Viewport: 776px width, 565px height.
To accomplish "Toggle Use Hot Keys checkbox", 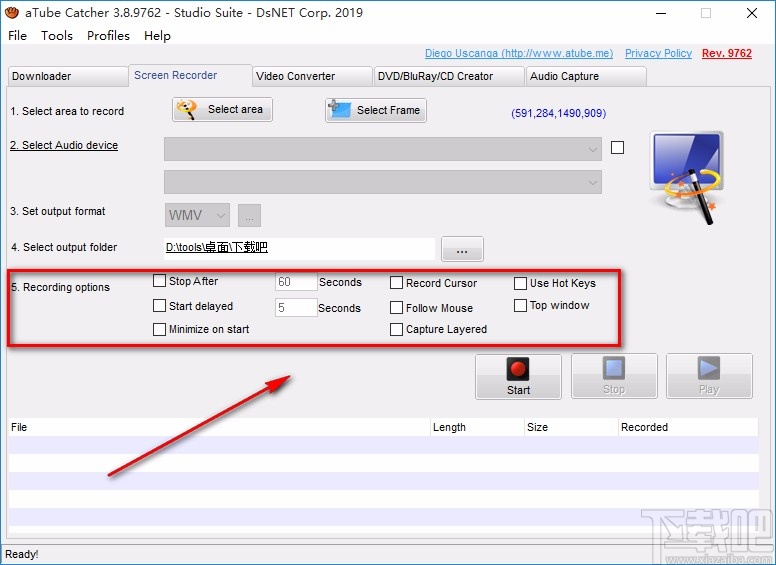I will (x=520, y=283).
